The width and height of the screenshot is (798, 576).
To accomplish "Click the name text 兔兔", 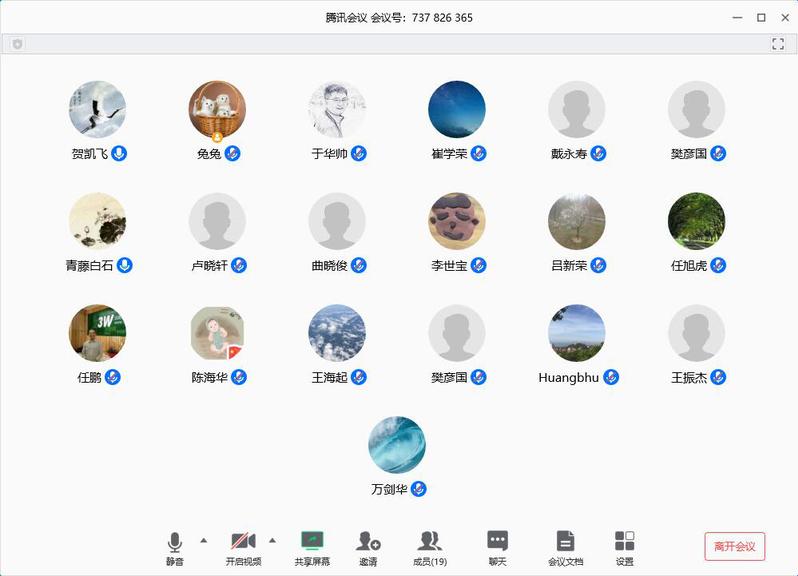I will pyautogui.click(x=209, y=154).
